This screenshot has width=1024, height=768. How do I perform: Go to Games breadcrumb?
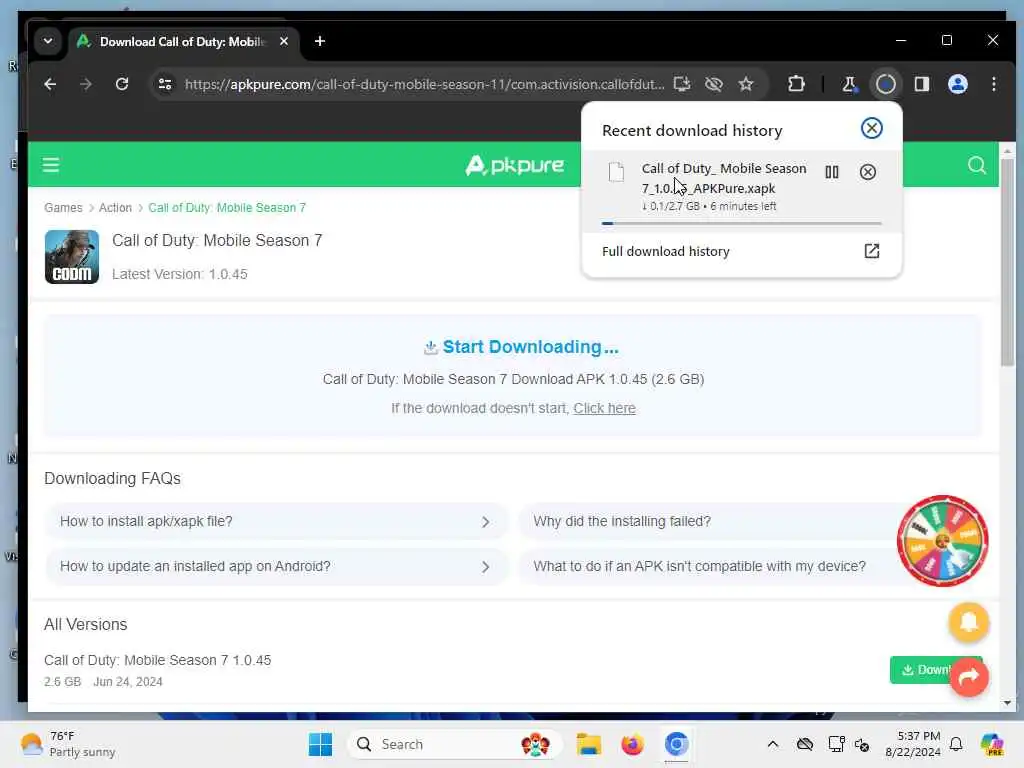63,208
